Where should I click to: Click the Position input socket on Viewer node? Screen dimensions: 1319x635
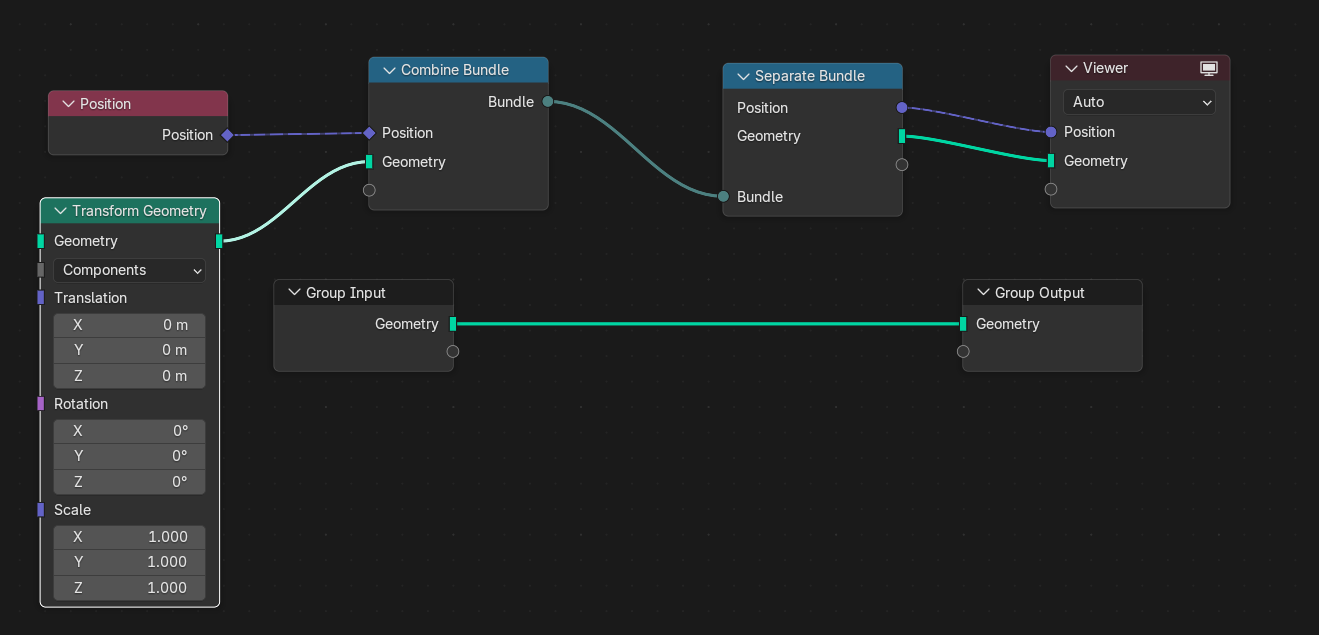coord(1051,132)
